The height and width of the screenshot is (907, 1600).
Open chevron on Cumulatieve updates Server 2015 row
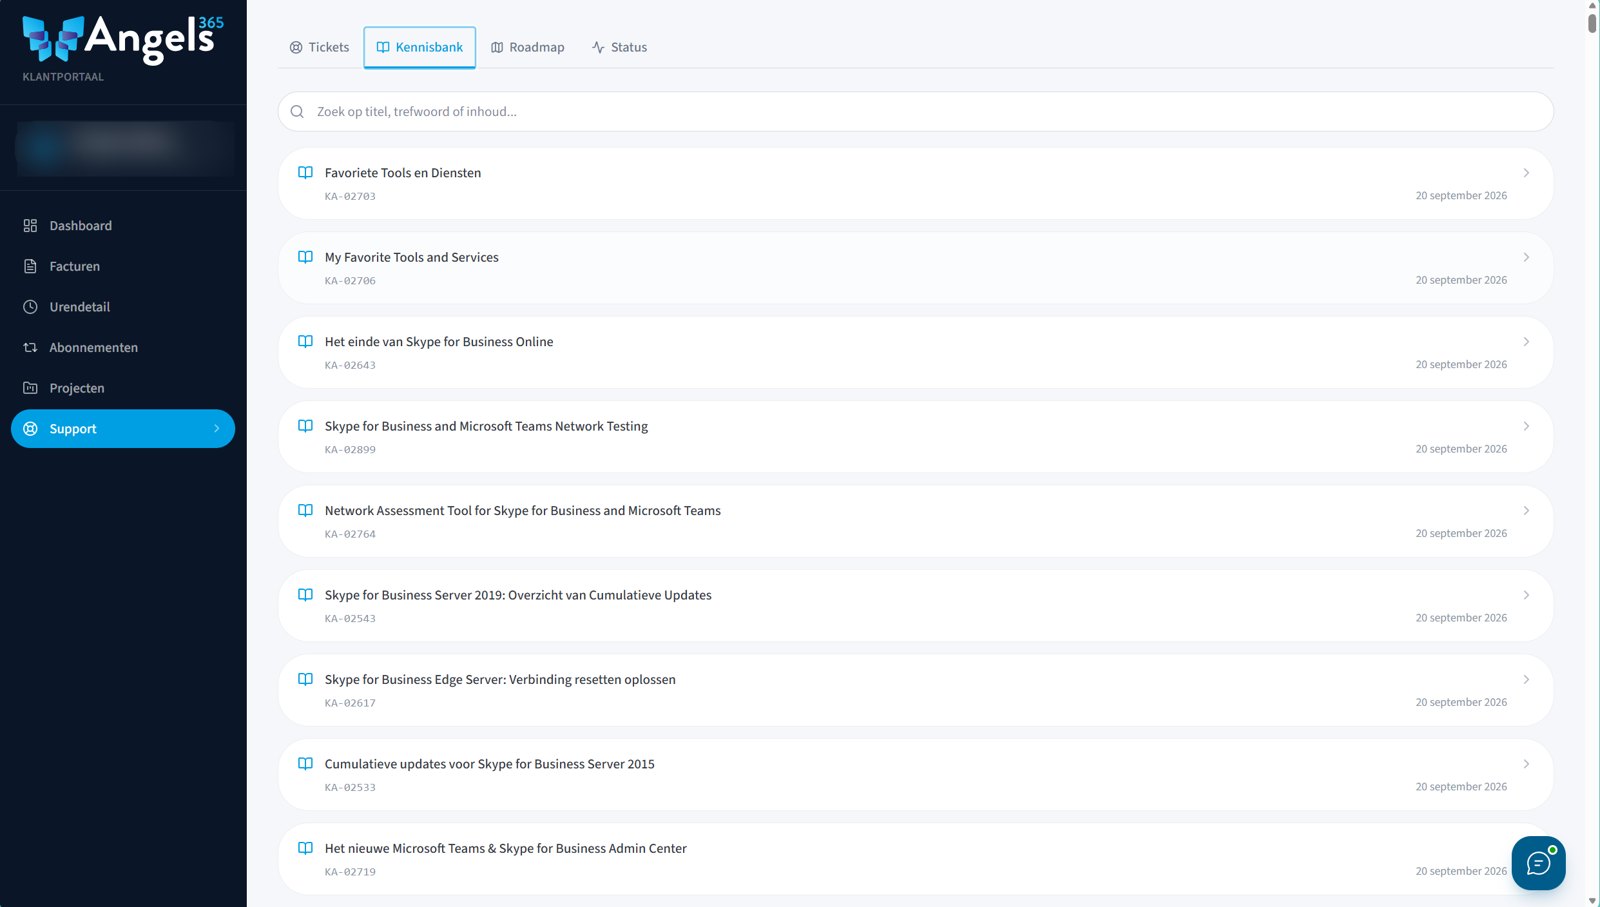[x=1526, y=764]
